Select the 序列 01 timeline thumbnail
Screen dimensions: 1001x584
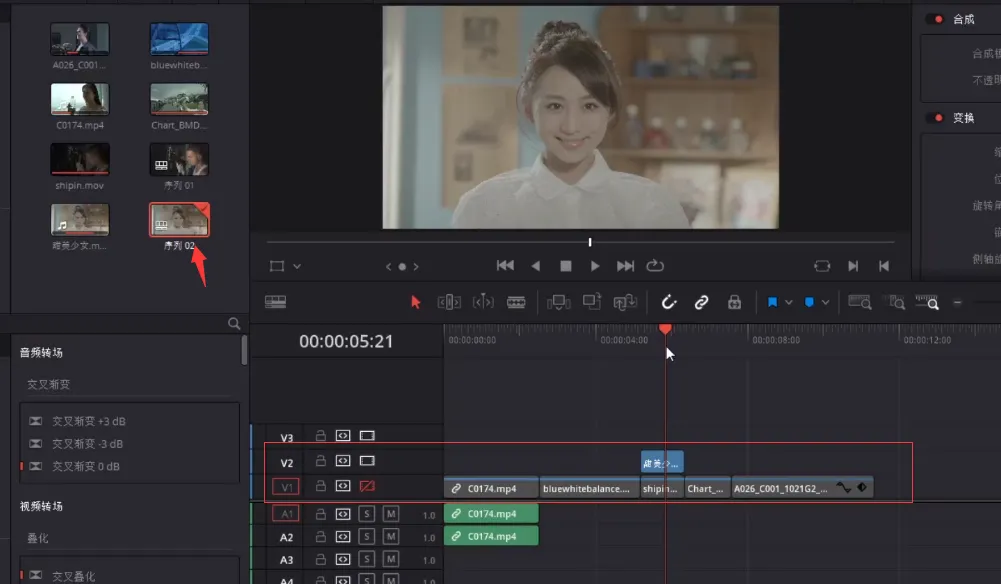coord(179,160)
